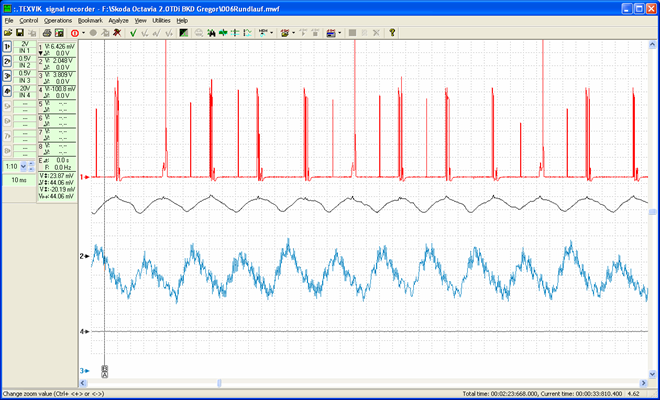Click the horizontal scrollbar left arrow

(83, 383)
